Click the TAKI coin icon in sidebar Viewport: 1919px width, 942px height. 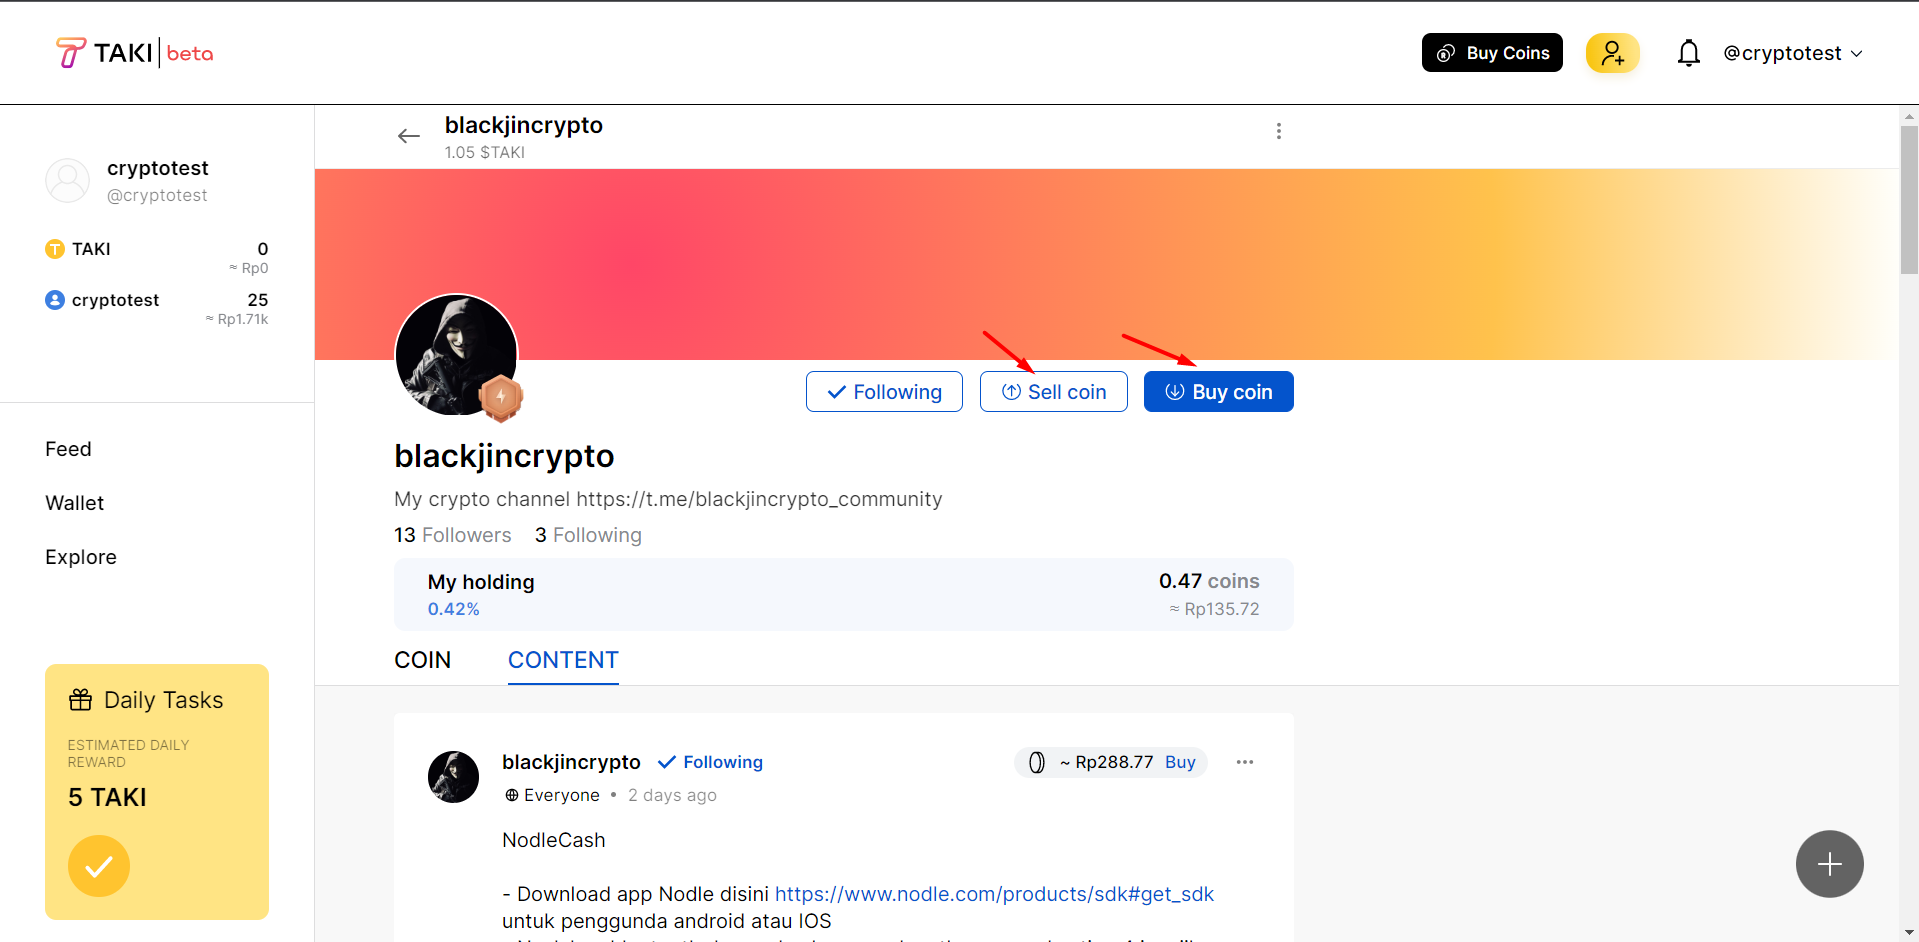coord(55,249)
